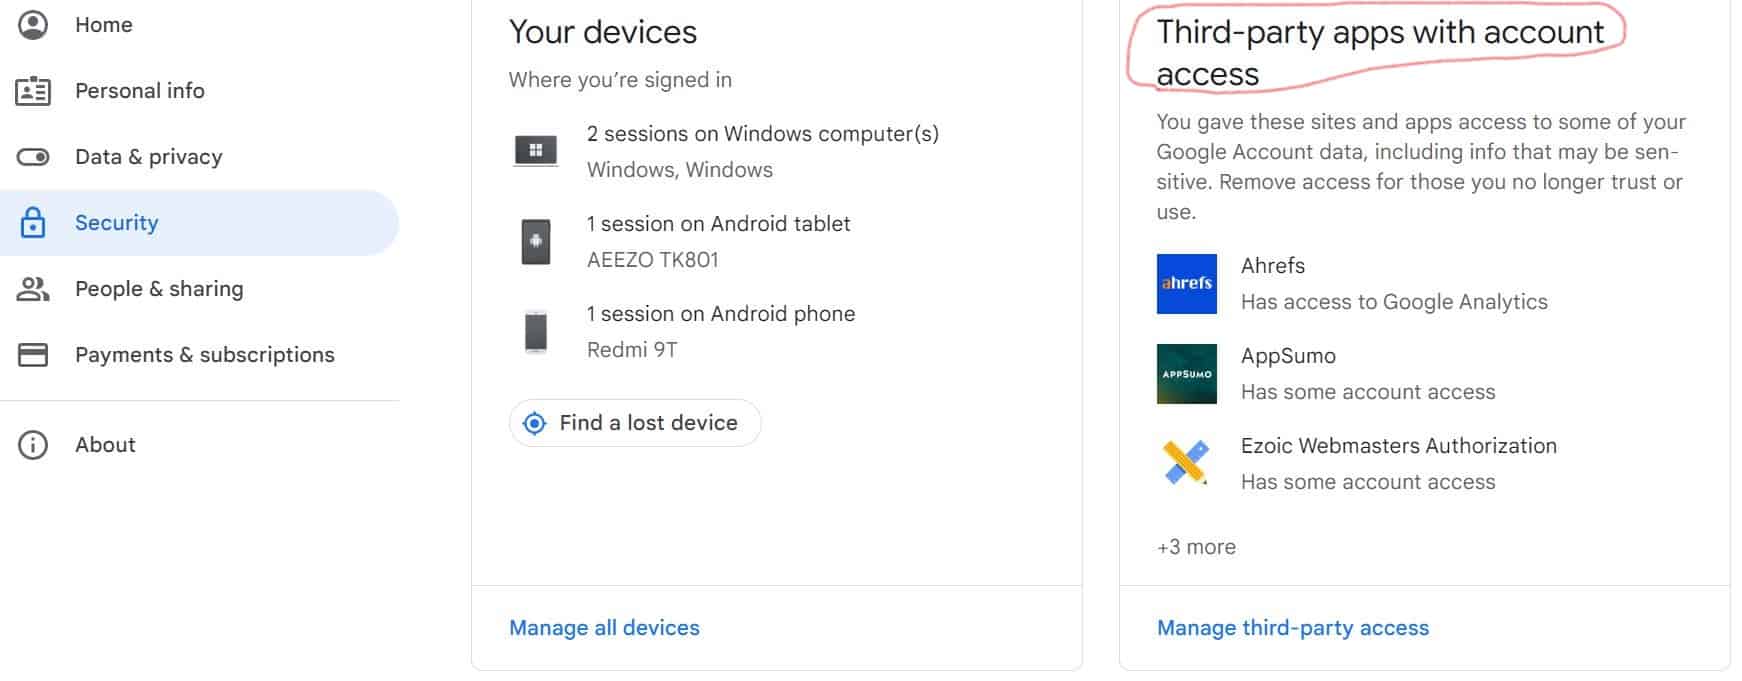The image size is (1742, 681).
Task: Click the Redmi 9T phone icon
Action: pyautogui.click(x=536, y=331)
